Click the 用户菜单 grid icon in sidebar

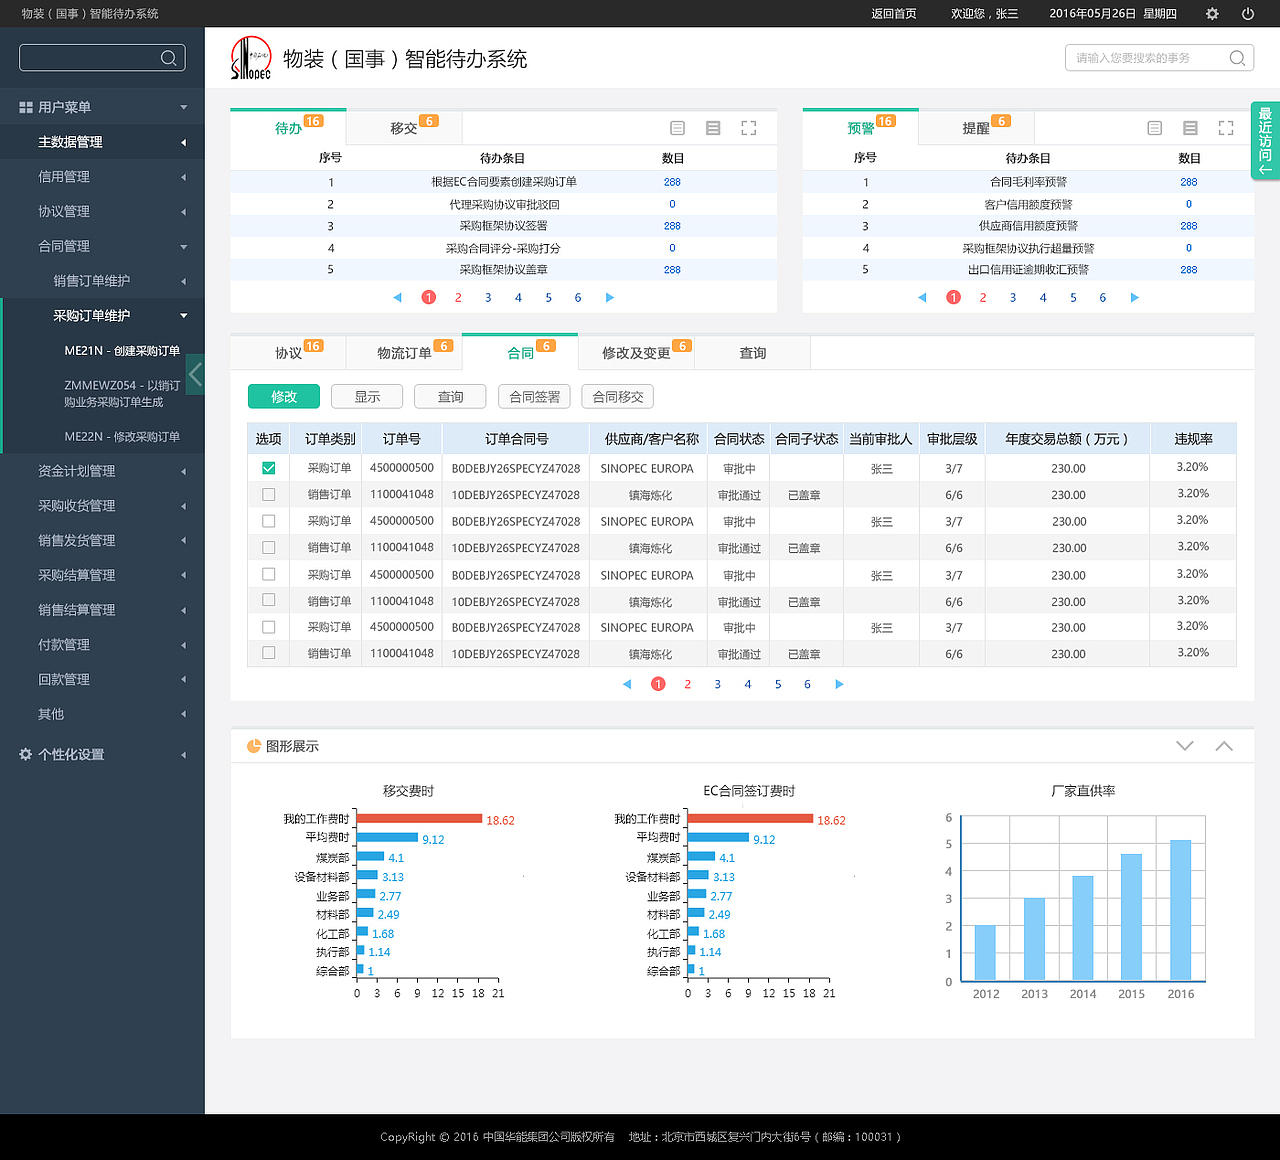(x=24, y=106)
